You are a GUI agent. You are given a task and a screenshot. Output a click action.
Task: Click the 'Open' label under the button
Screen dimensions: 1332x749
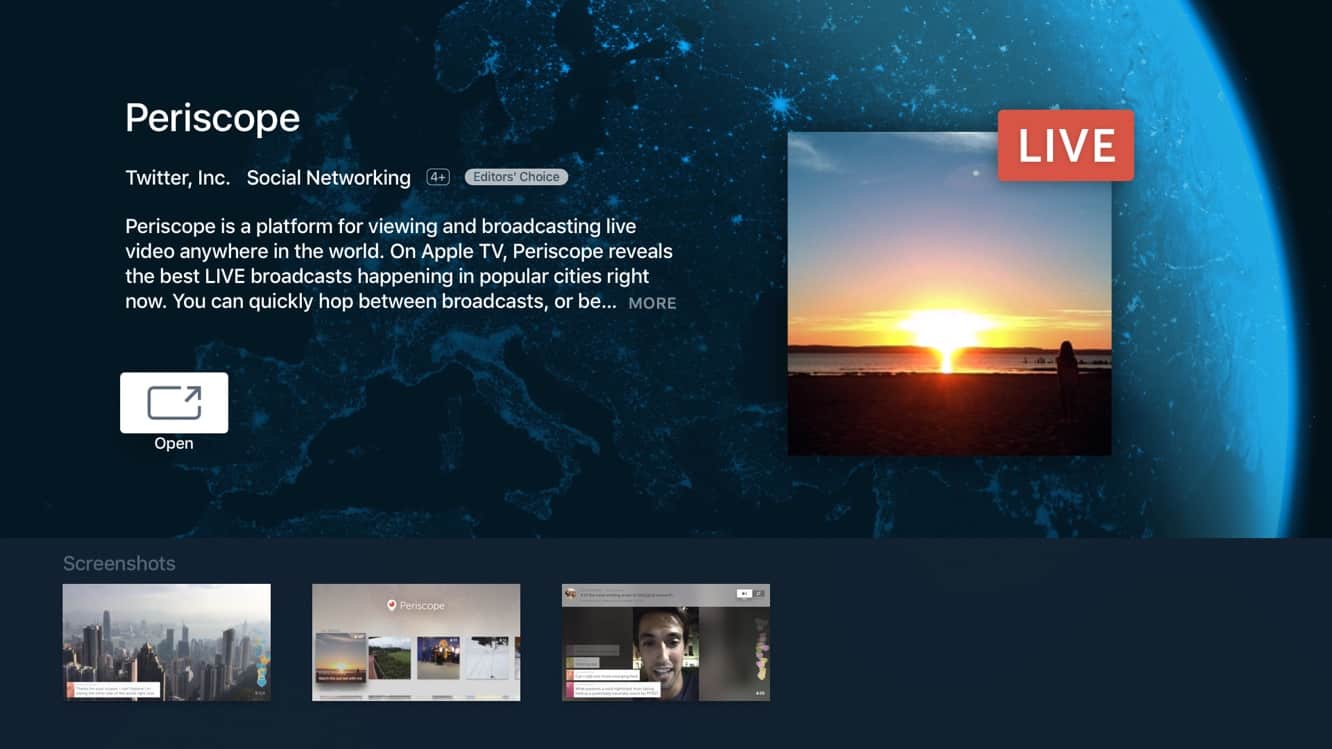[x=174, y=444]
